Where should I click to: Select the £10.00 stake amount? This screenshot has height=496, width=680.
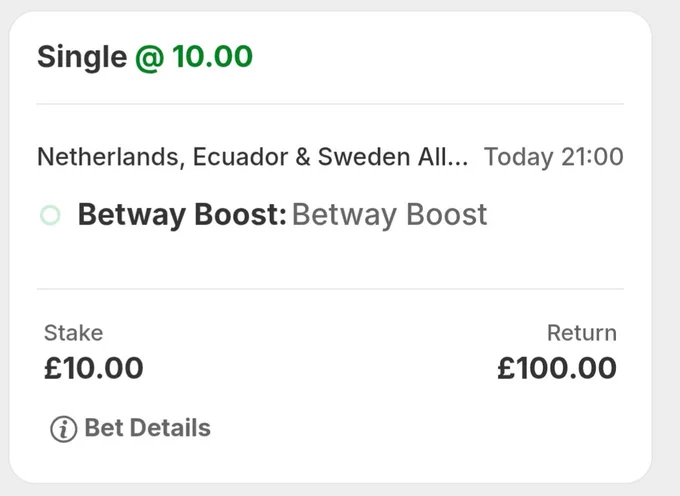pos(94,368)
